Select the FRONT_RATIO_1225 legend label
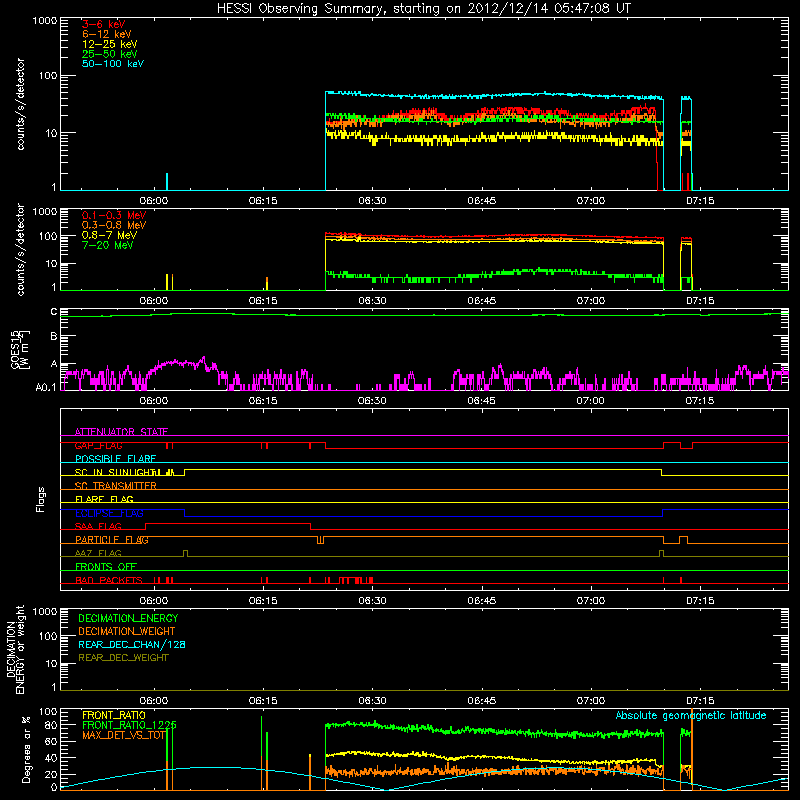Viewport: 800px width, 800px height. pyautogui.click(x=129, y=725)
